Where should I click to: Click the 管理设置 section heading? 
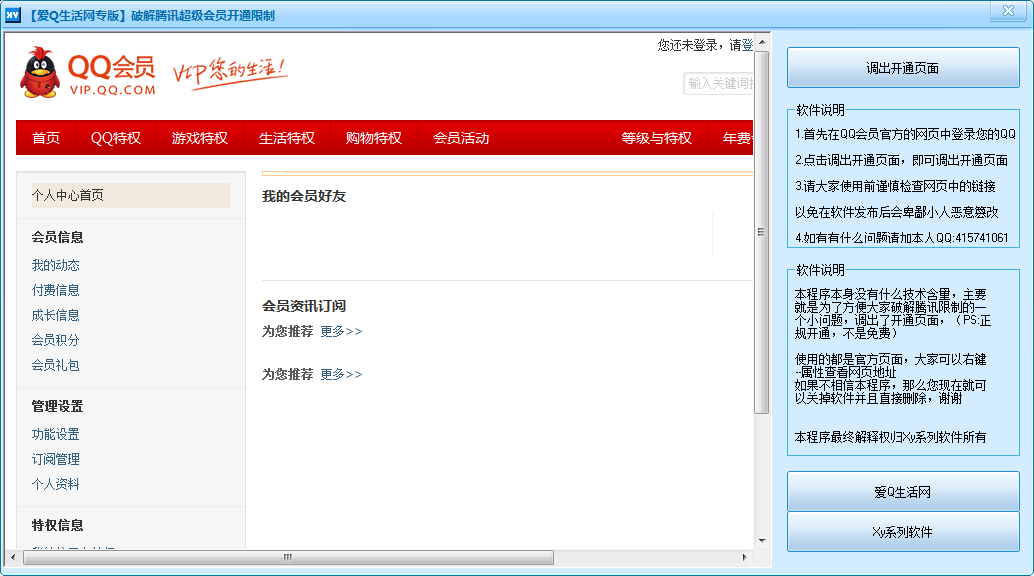57,406
